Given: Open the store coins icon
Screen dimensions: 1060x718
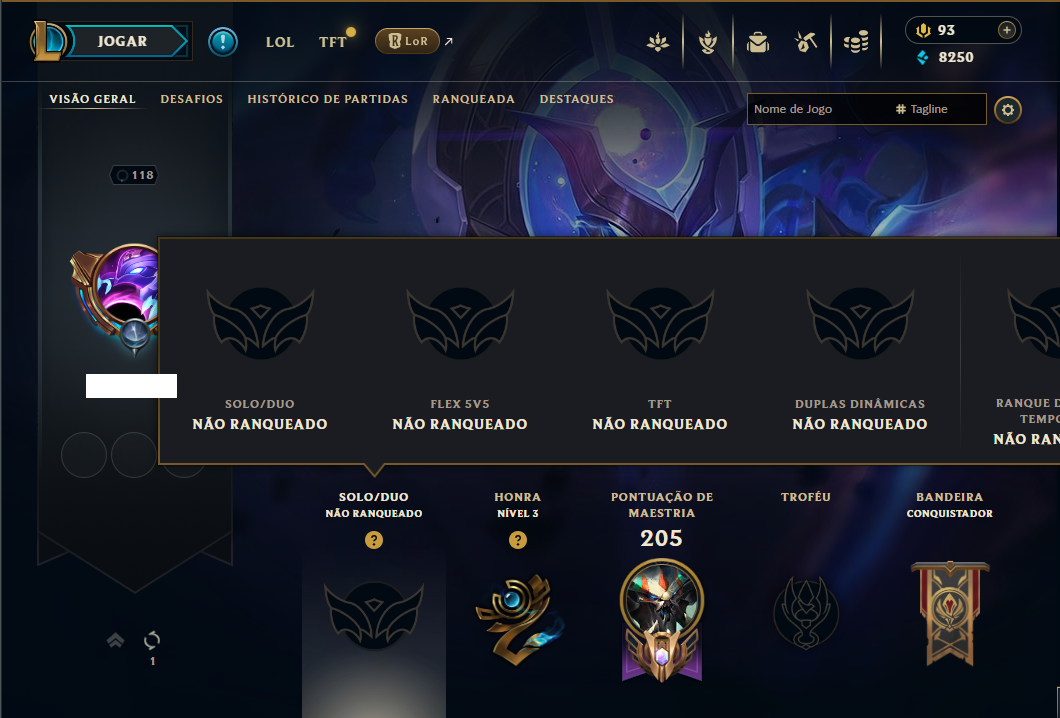Looking at the screenshot, I should pos(856,43).
